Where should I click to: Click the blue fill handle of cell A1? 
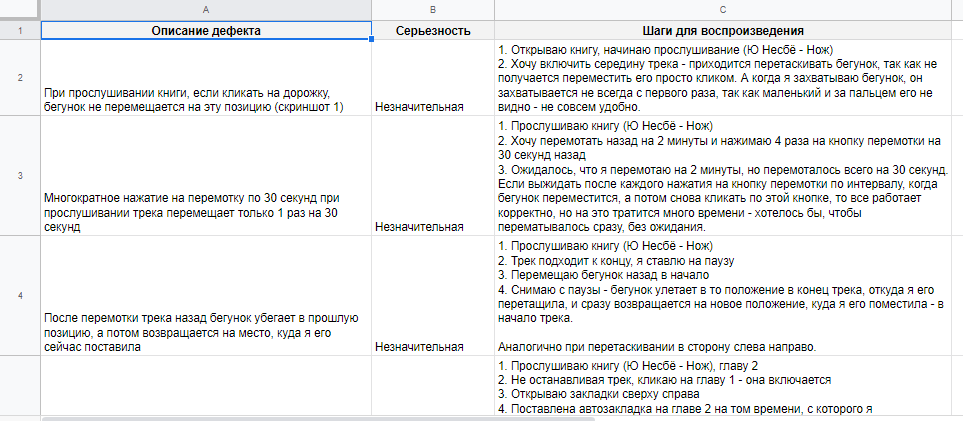[x=372, y=39]
